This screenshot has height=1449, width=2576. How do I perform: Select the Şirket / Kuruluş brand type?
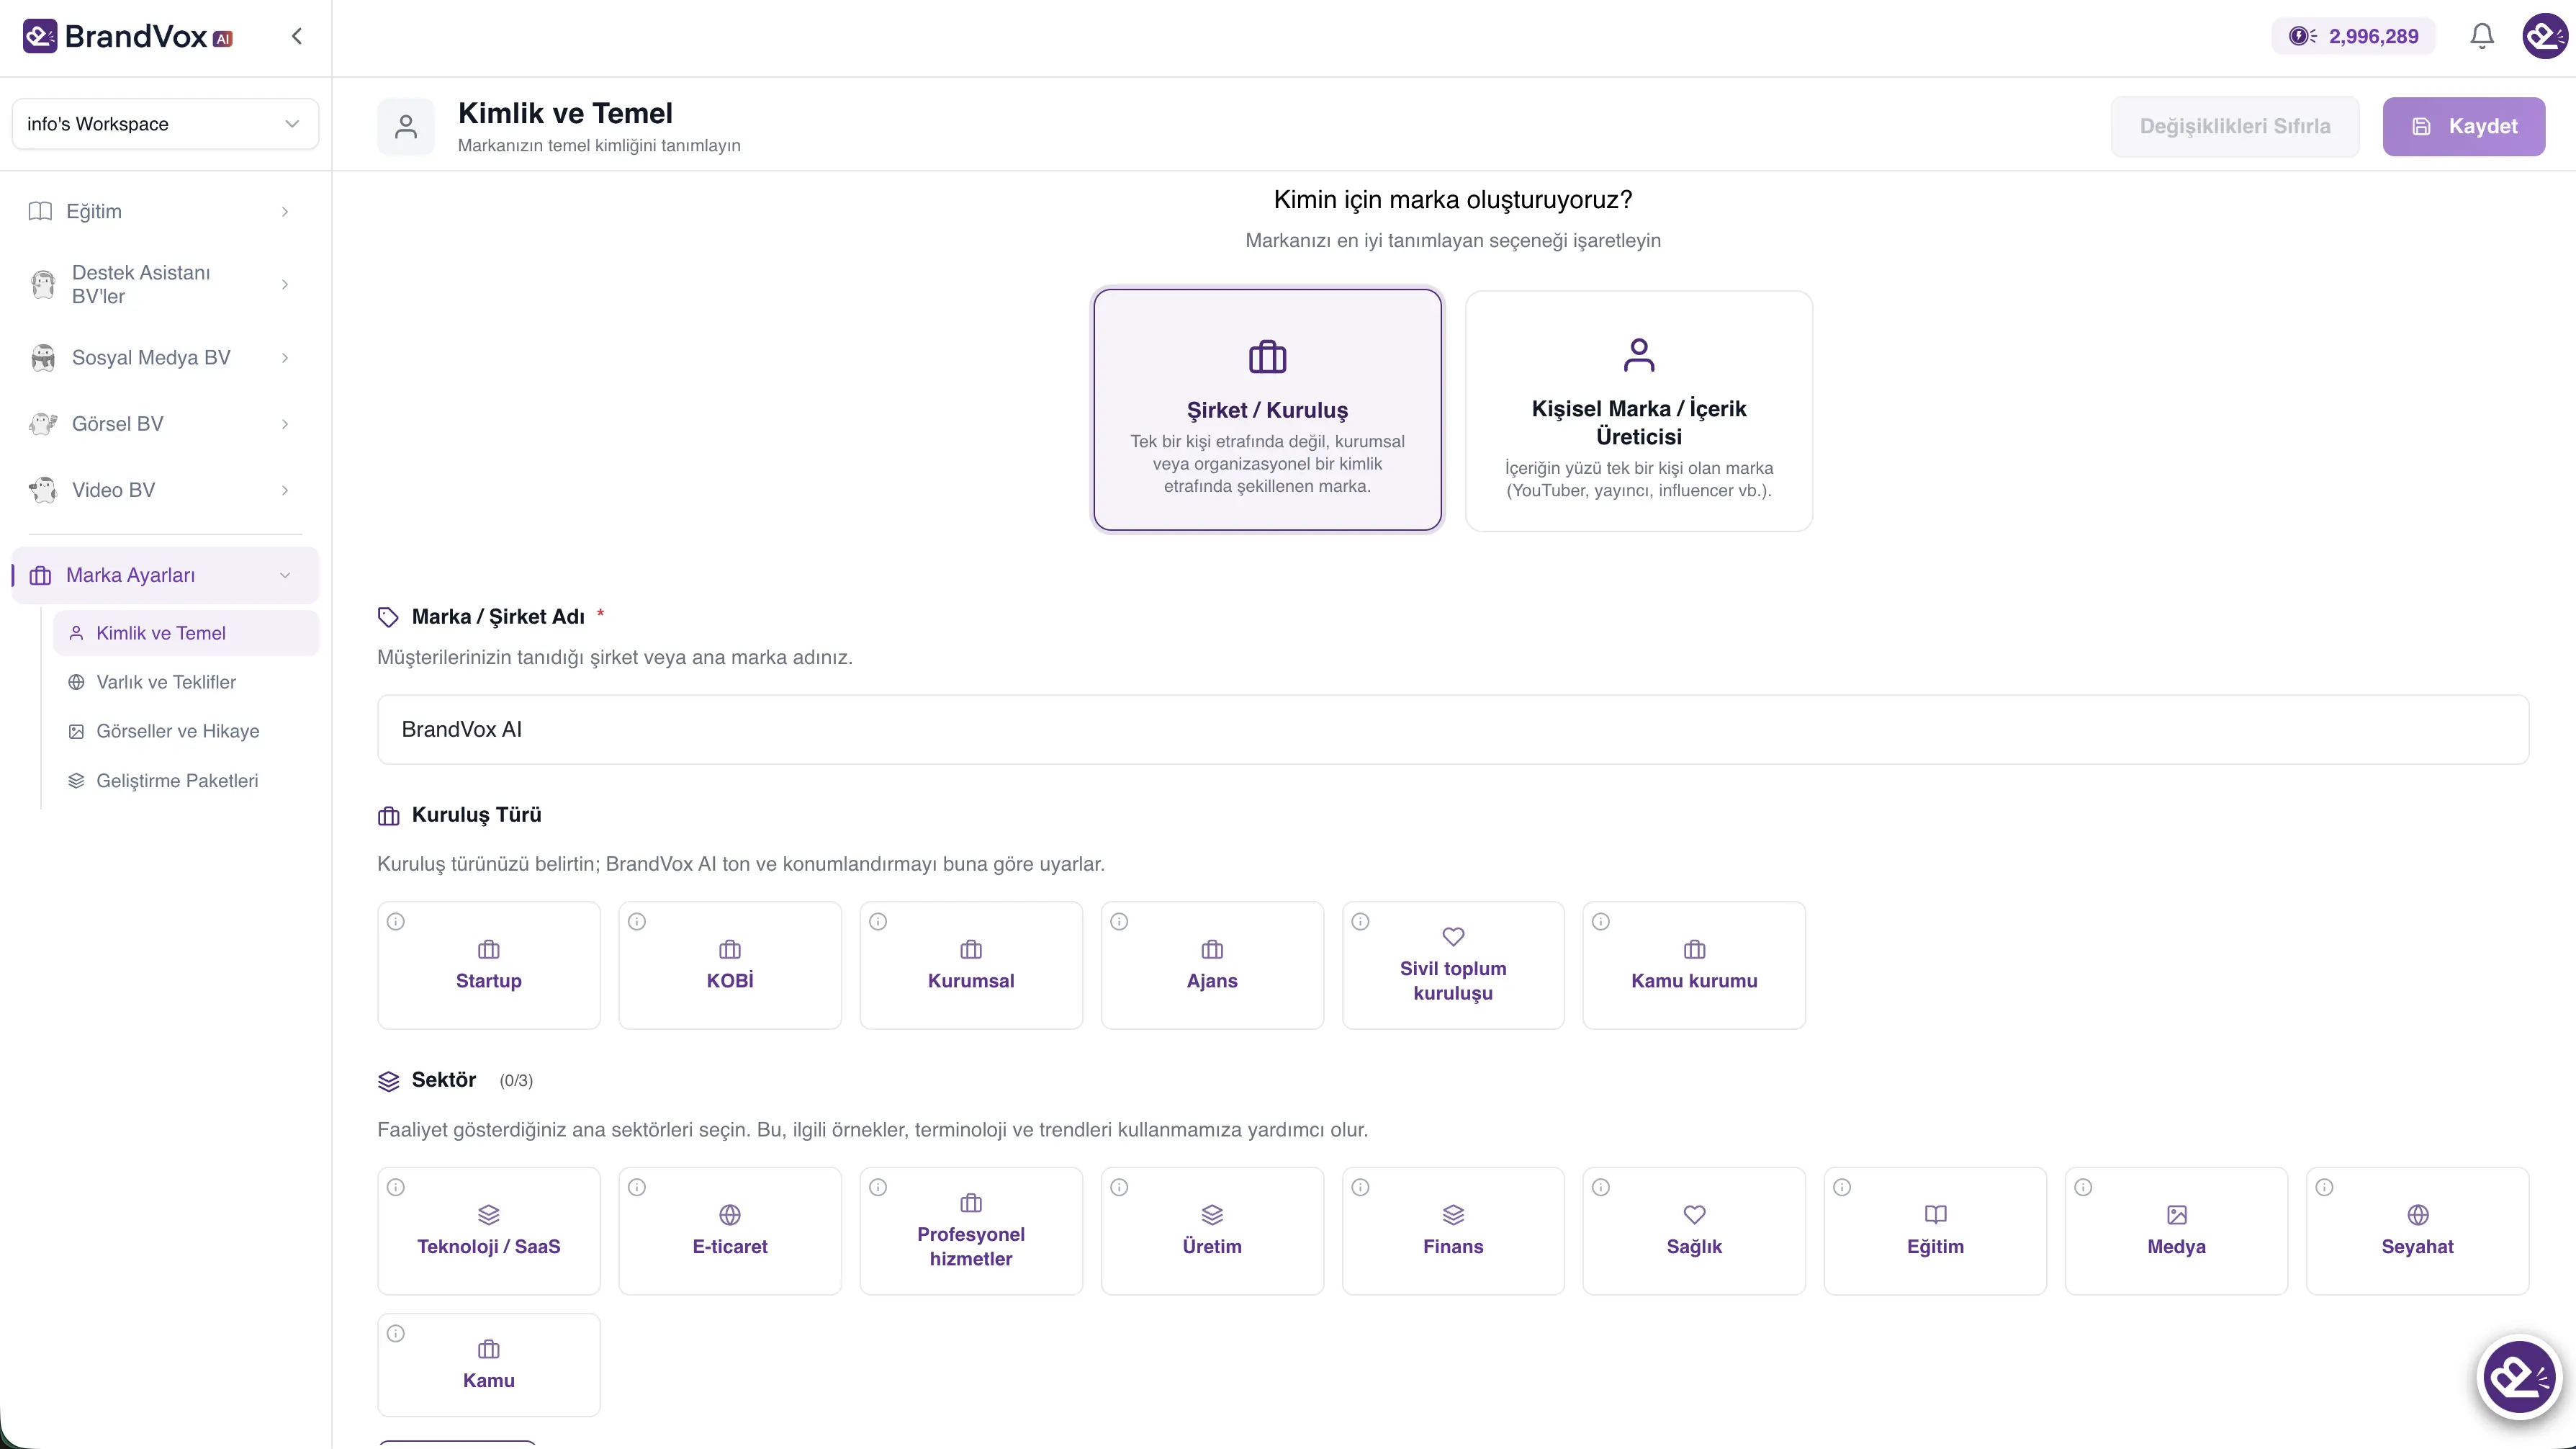click(x=1267, y=410)
